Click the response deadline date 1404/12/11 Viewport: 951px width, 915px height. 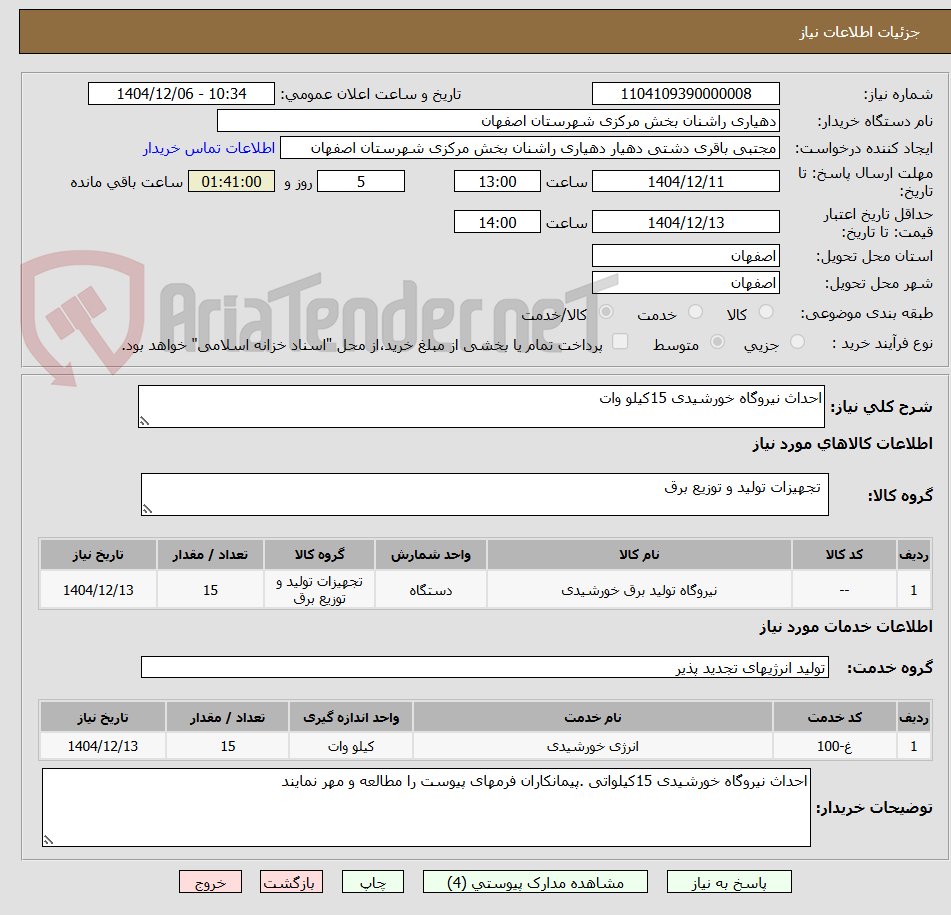(685, 181)
